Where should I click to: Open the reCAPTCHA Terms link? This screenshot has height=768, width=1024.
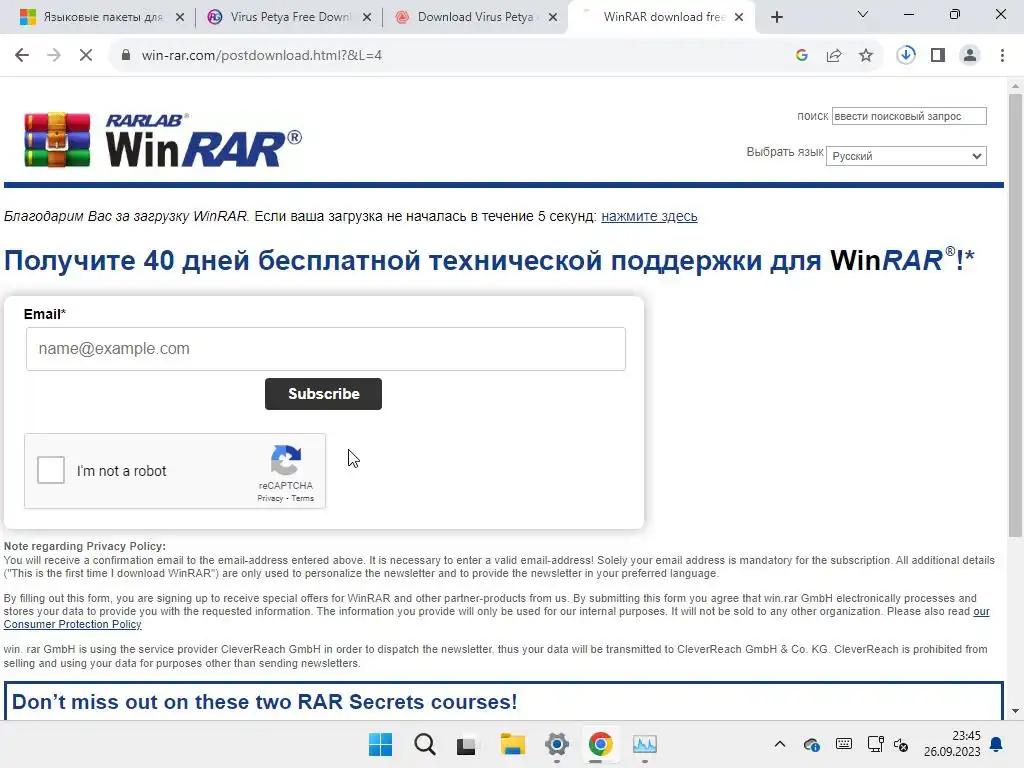pyautogui.click(x=302, y=498)
